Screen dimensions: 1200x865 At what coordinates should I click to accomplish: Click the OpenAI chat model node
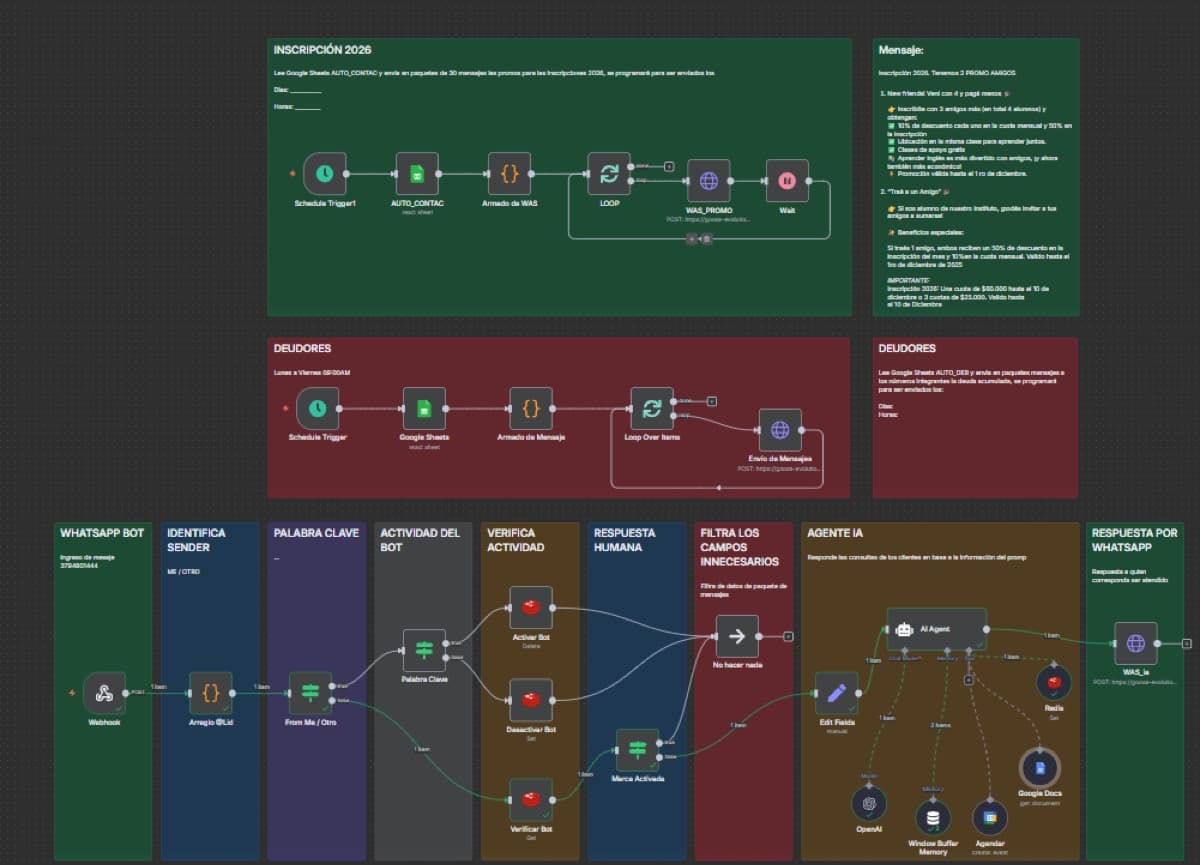pos(869,802)
